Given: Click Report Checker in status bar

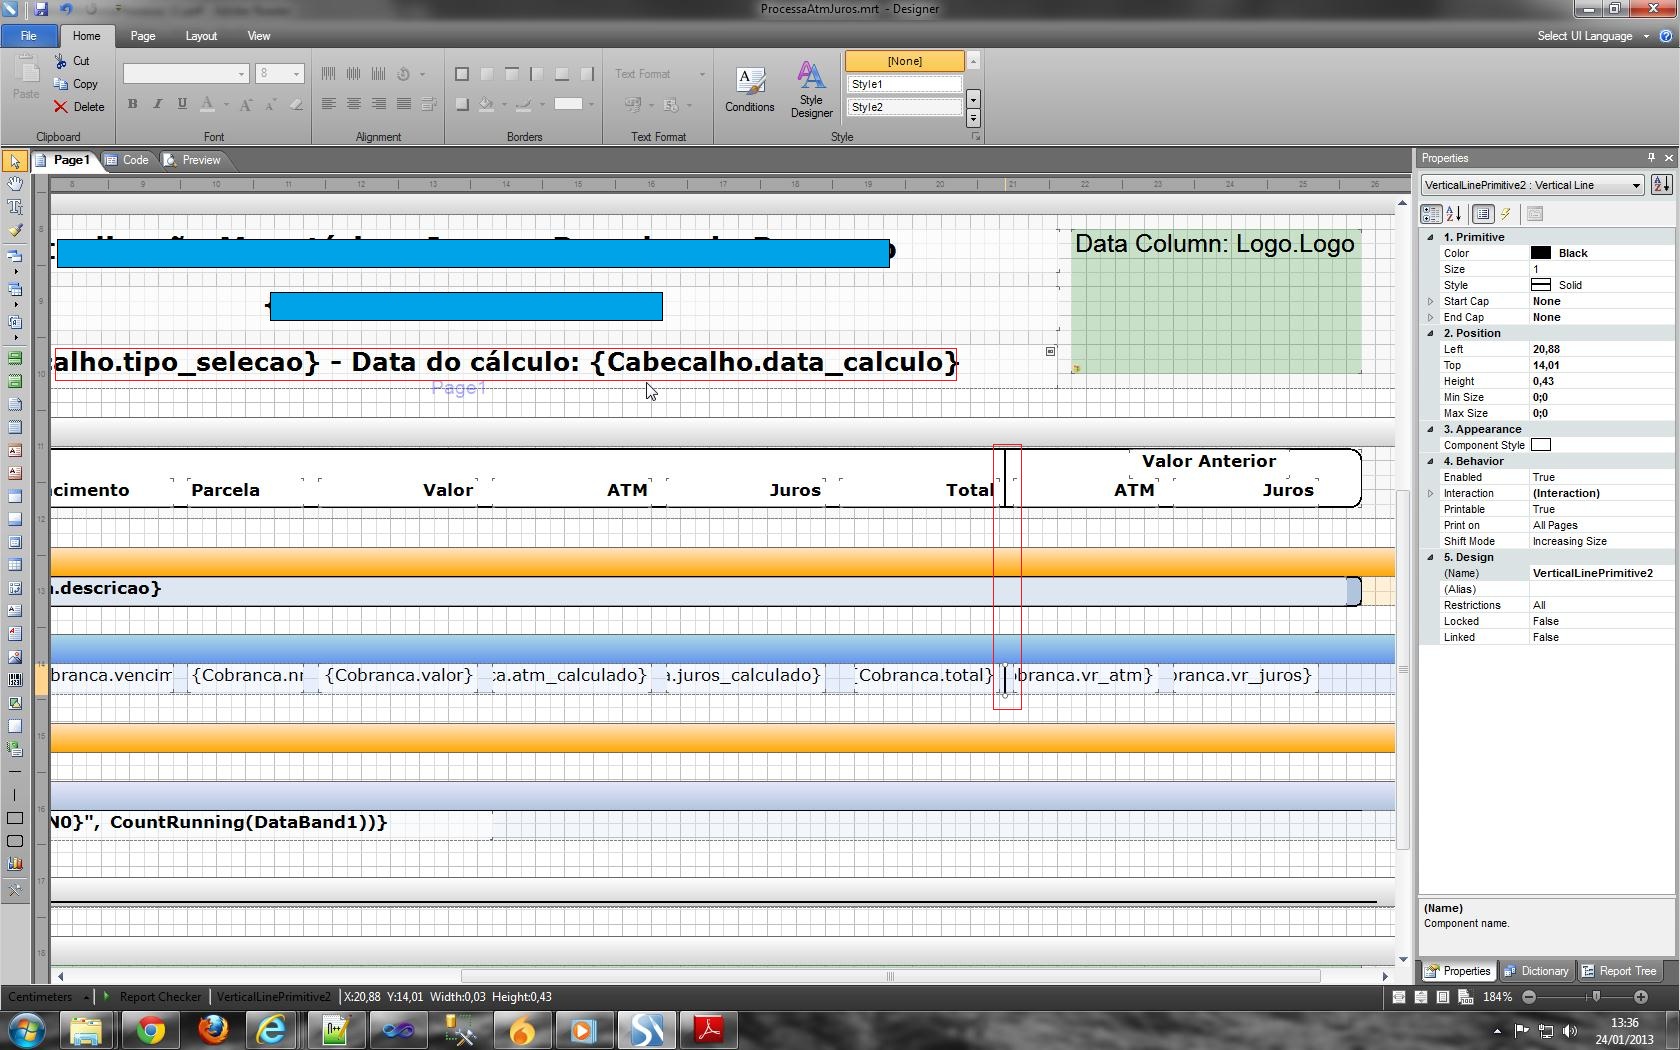Looking at the screenshot, I should [x=160, y=997].
